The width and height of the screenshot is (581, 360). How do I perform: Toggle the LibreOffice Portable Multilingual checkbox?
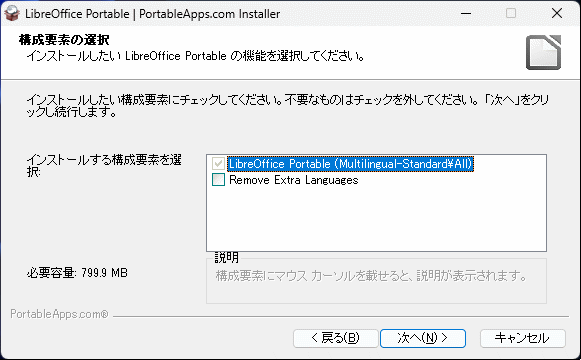[218, 163]
